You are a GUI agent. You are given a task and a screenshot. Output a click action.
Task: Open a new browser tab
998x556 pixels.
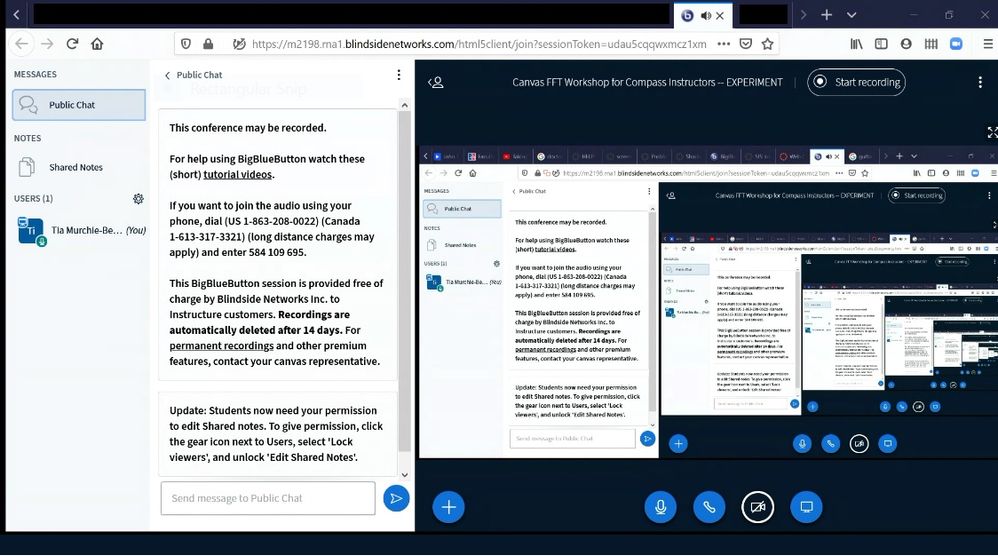826,15
